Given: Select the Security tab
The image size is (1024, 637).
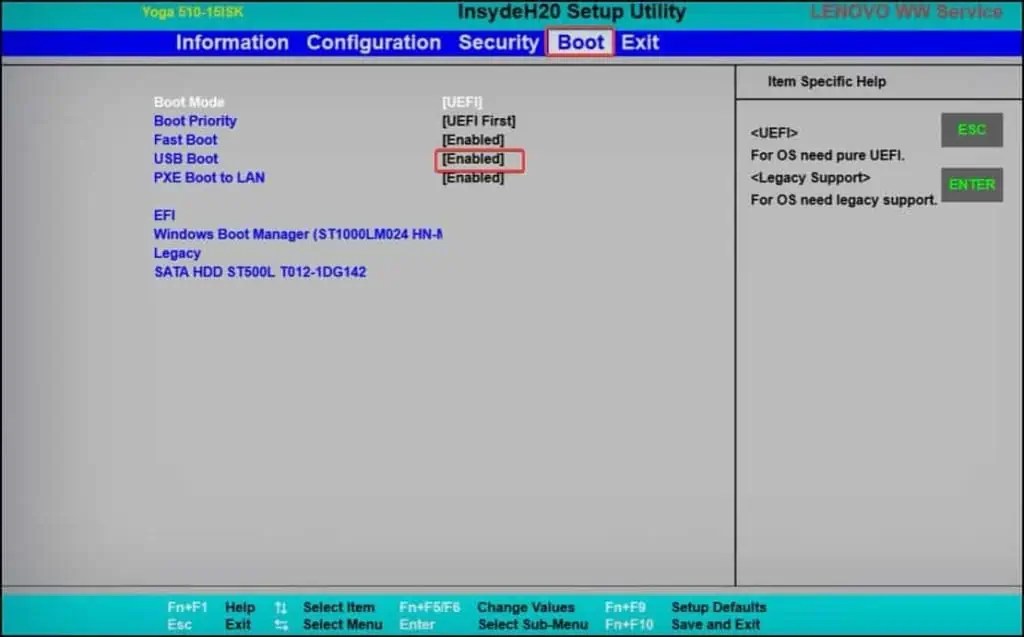Looking at the screenshot, I should [x=499, y=42].
